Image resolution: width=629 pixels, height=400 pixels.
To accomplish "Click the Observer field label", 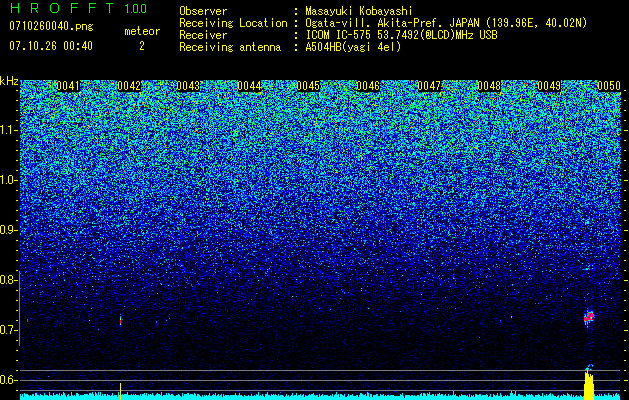I will pyautogui.click(x=203, y=11).
